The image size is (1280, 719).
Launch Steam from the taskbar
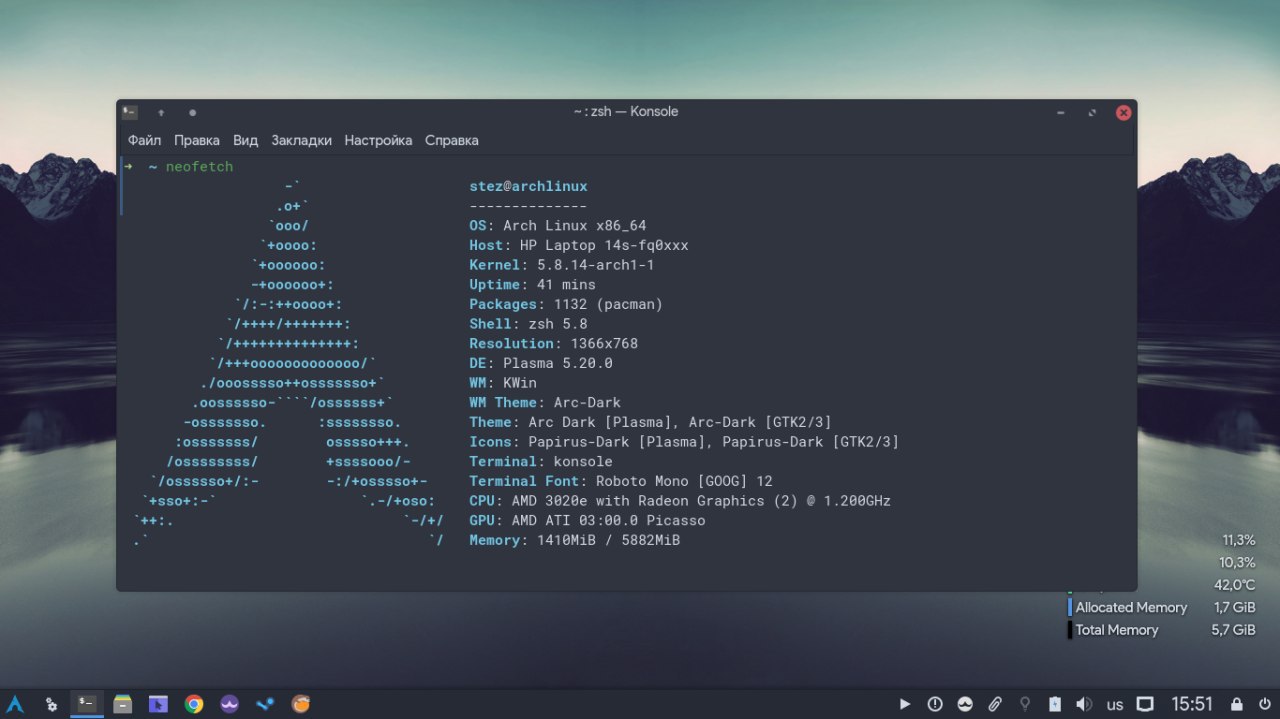265,704
